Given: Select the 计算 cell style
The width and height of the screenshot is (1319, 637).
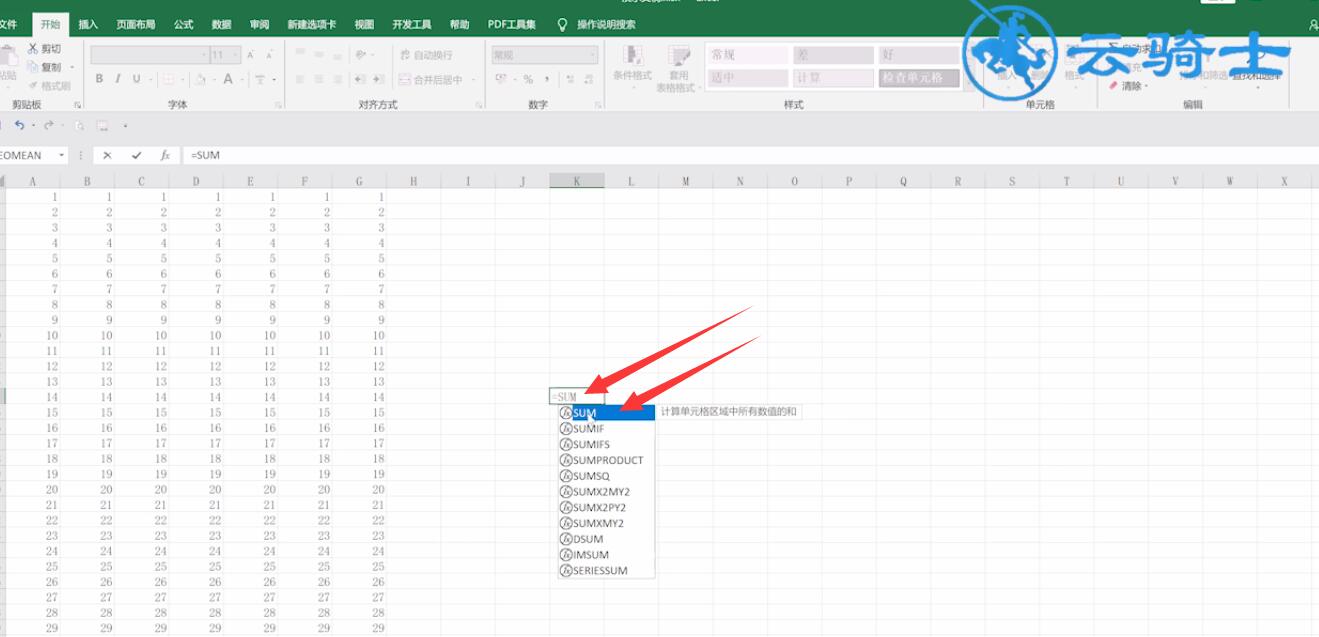Looking at the screenshot, I should click(834, 78).
